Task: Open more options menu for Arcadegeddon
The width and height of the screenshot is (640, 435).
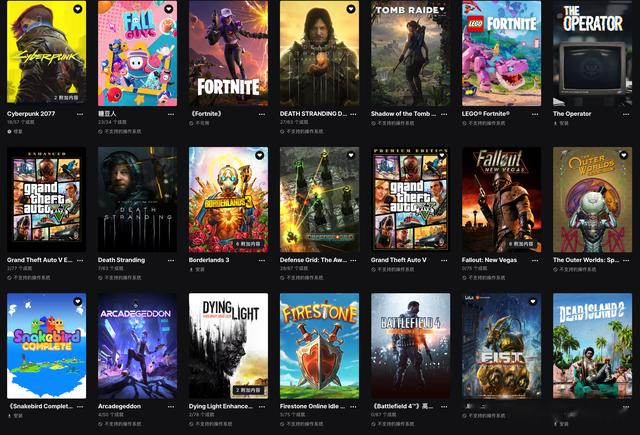Action: coord(171,407)
